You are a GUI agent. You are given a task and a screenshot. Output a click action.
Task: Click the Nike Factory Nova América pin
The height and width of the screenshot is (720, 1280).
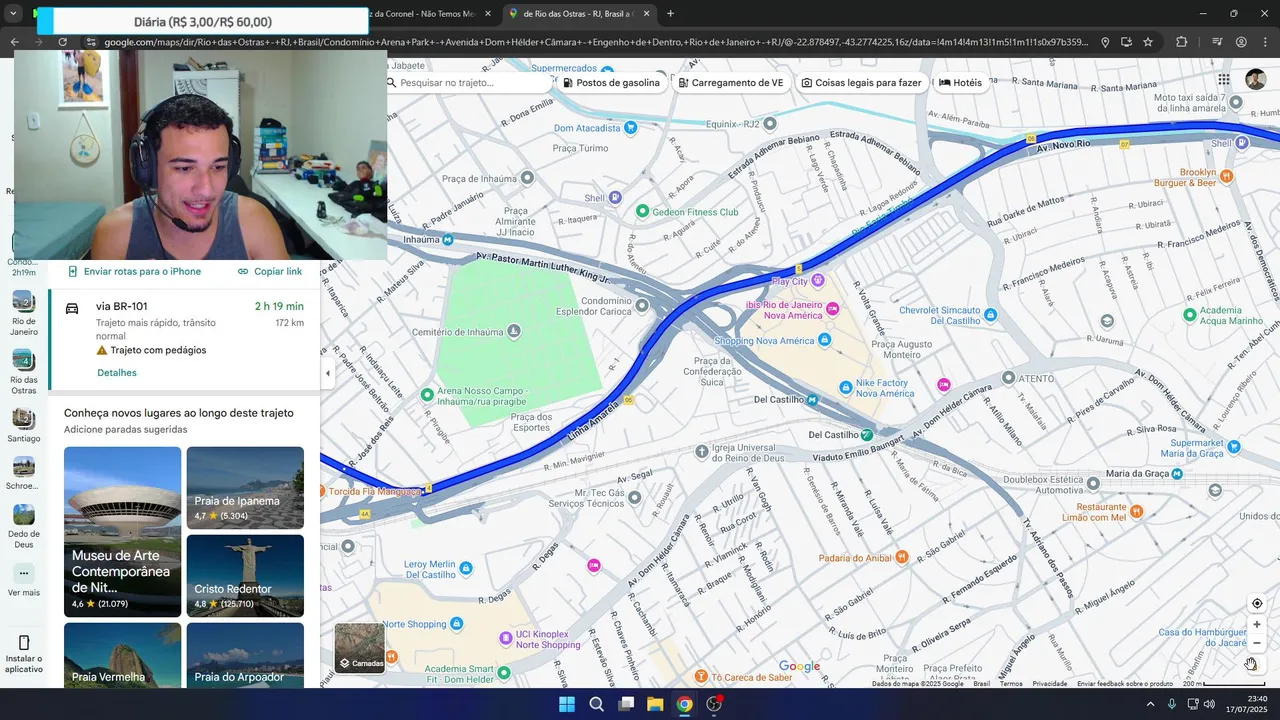846,387
